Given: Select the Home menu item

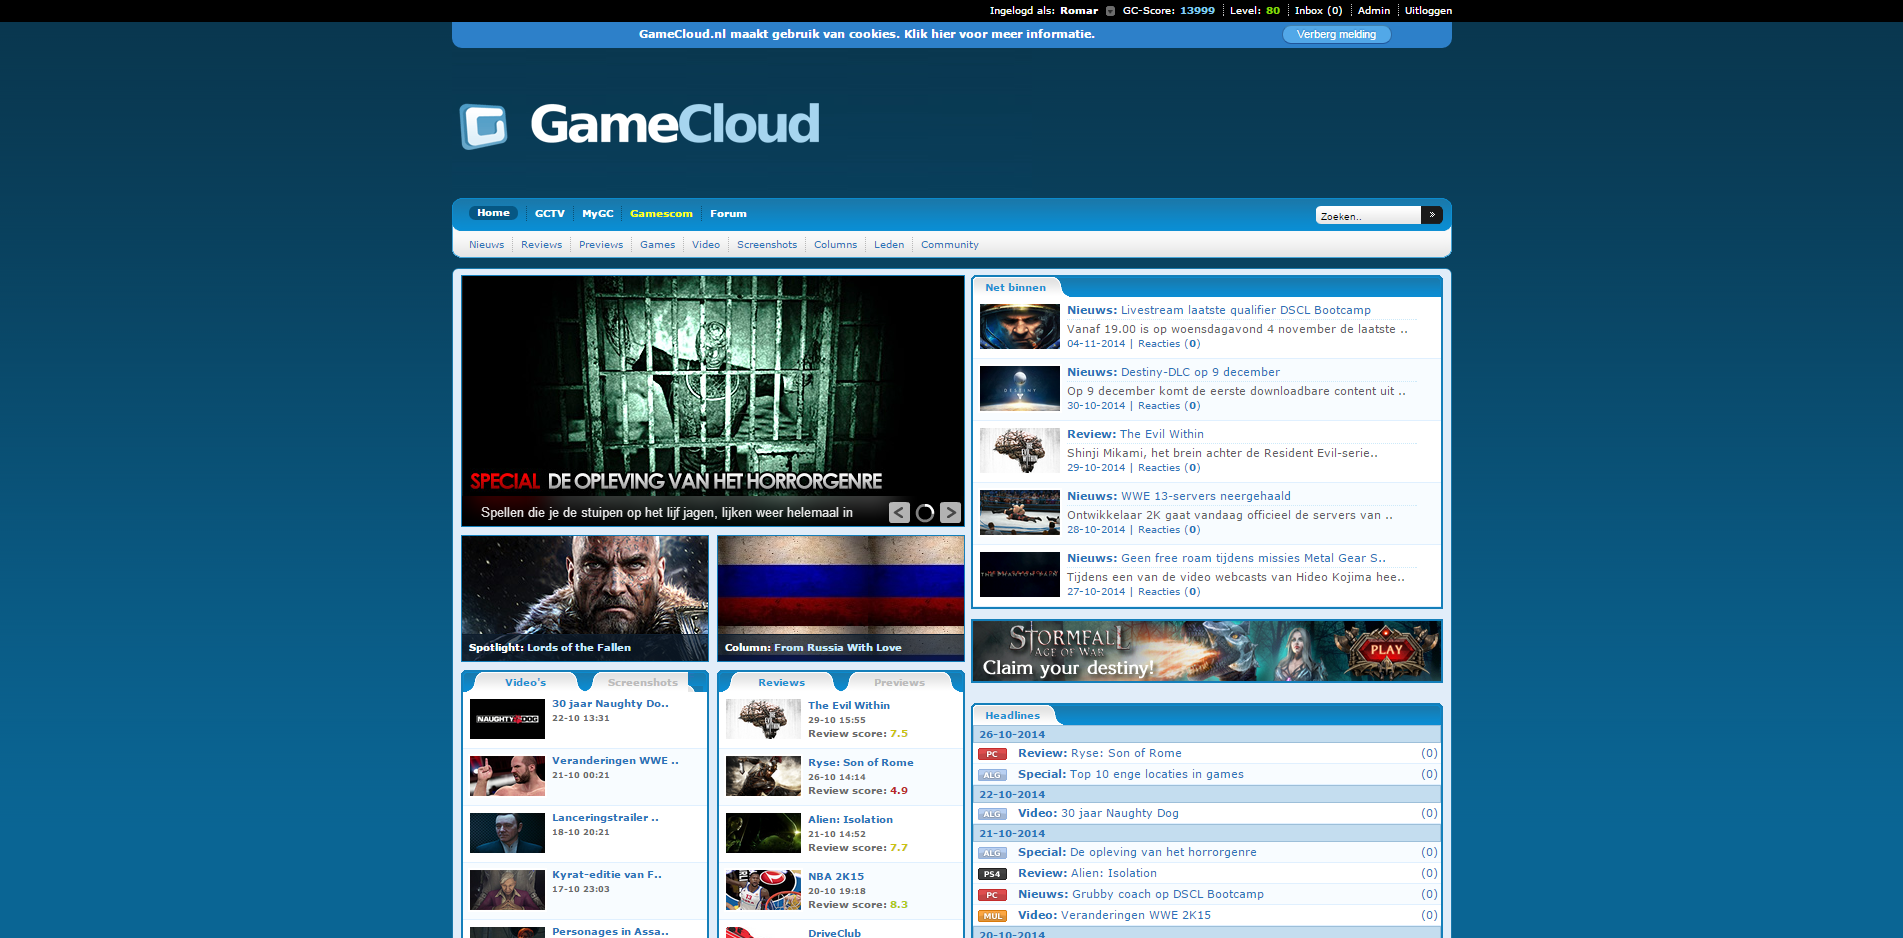Looking at the screenshot, I should point(493,213).
